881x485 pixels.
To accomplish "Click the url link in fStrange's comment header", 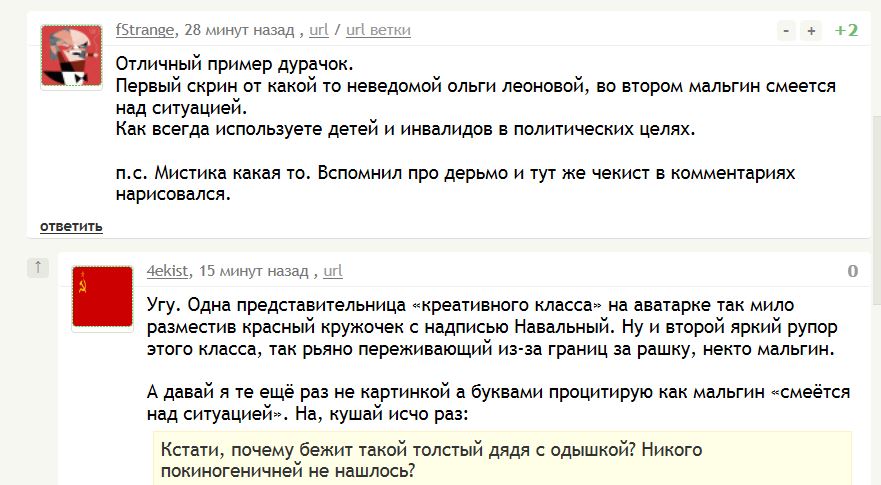I will (319, 30).
